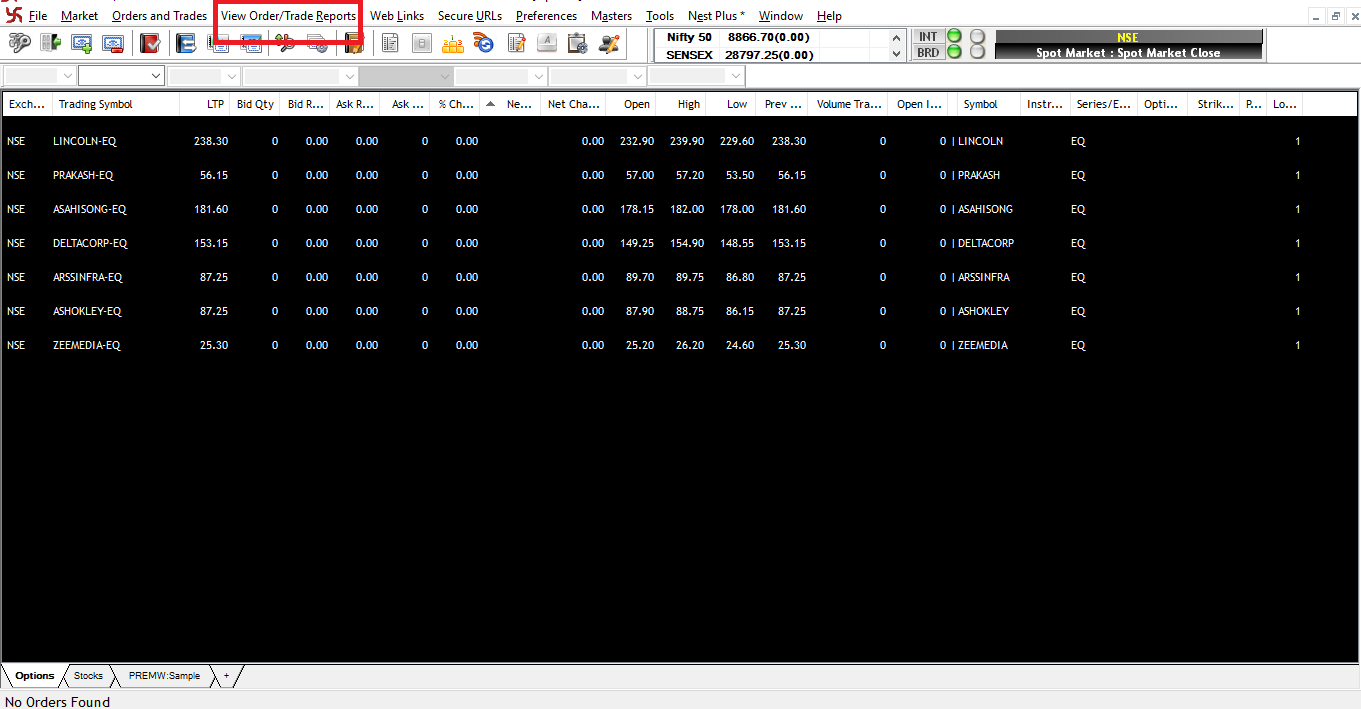This screenshot has width=1361, height=709.
Task: Click the swastik application logo icon
Action: pyautogui.click(x=13, y=15)
